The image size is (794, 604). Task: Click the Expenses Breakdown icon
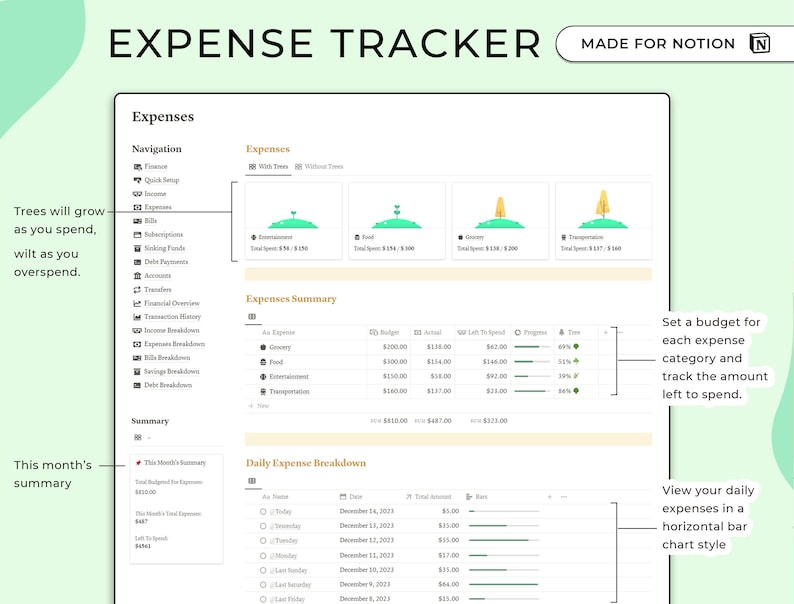[x=137, y=344]
